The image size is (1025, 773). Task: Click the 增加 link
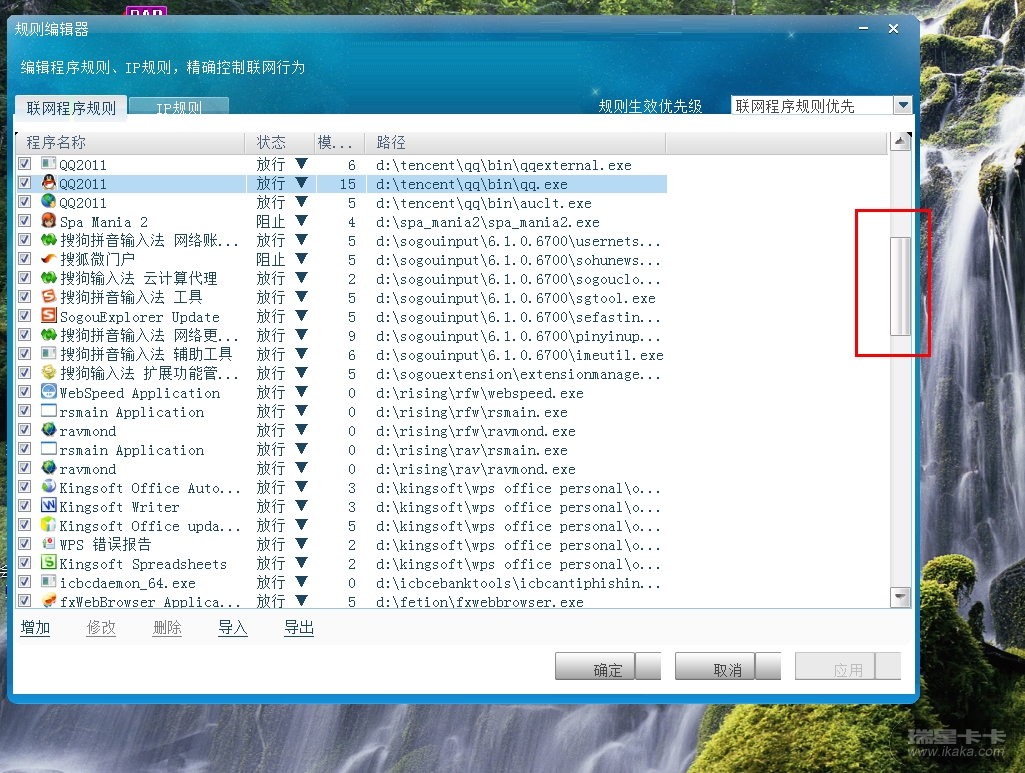(35, 628)
